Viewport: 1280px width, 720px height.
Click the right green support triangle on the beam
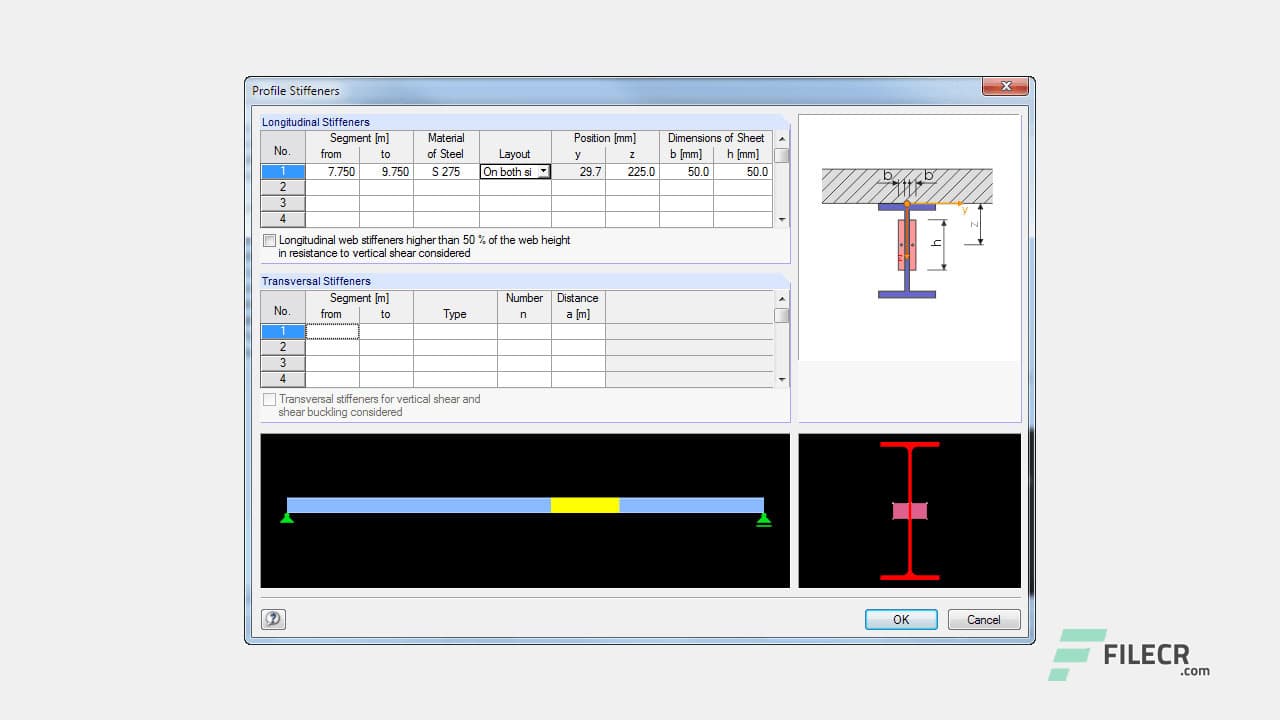point(764,518)
